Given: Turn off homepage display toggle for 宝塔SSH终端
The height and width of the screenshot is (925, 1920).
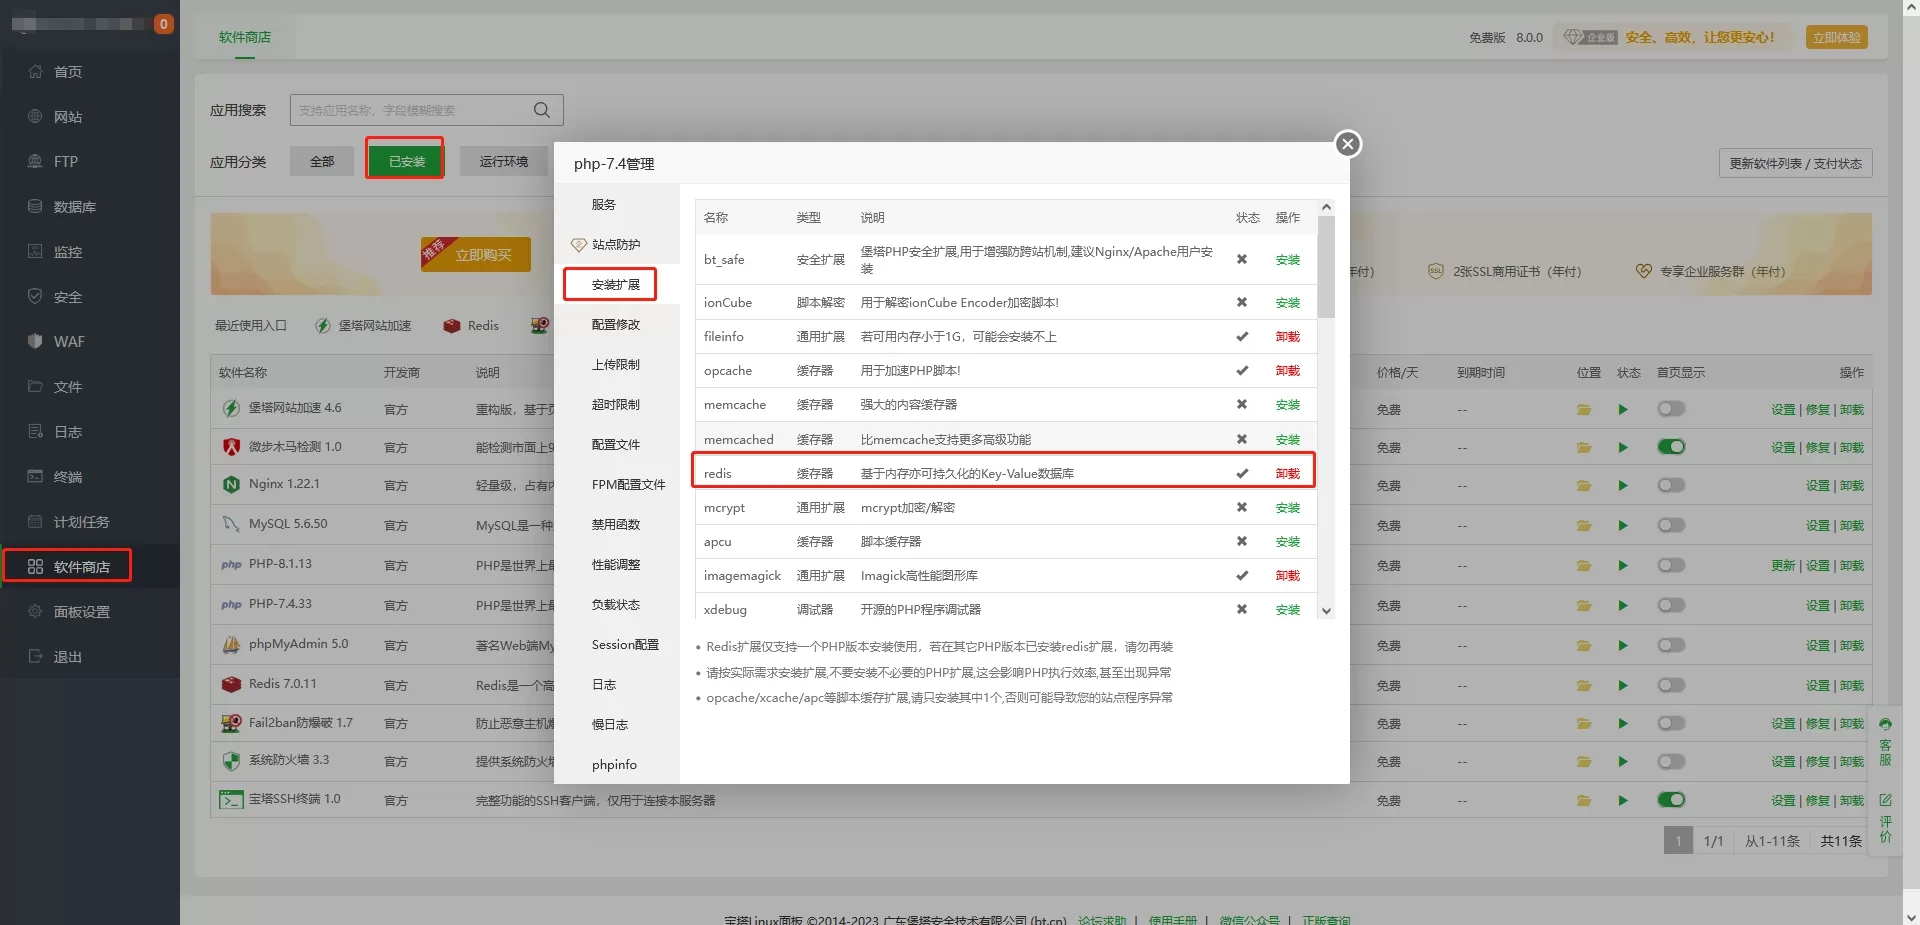Looking at the screenshot, I should coord(1670,800).
